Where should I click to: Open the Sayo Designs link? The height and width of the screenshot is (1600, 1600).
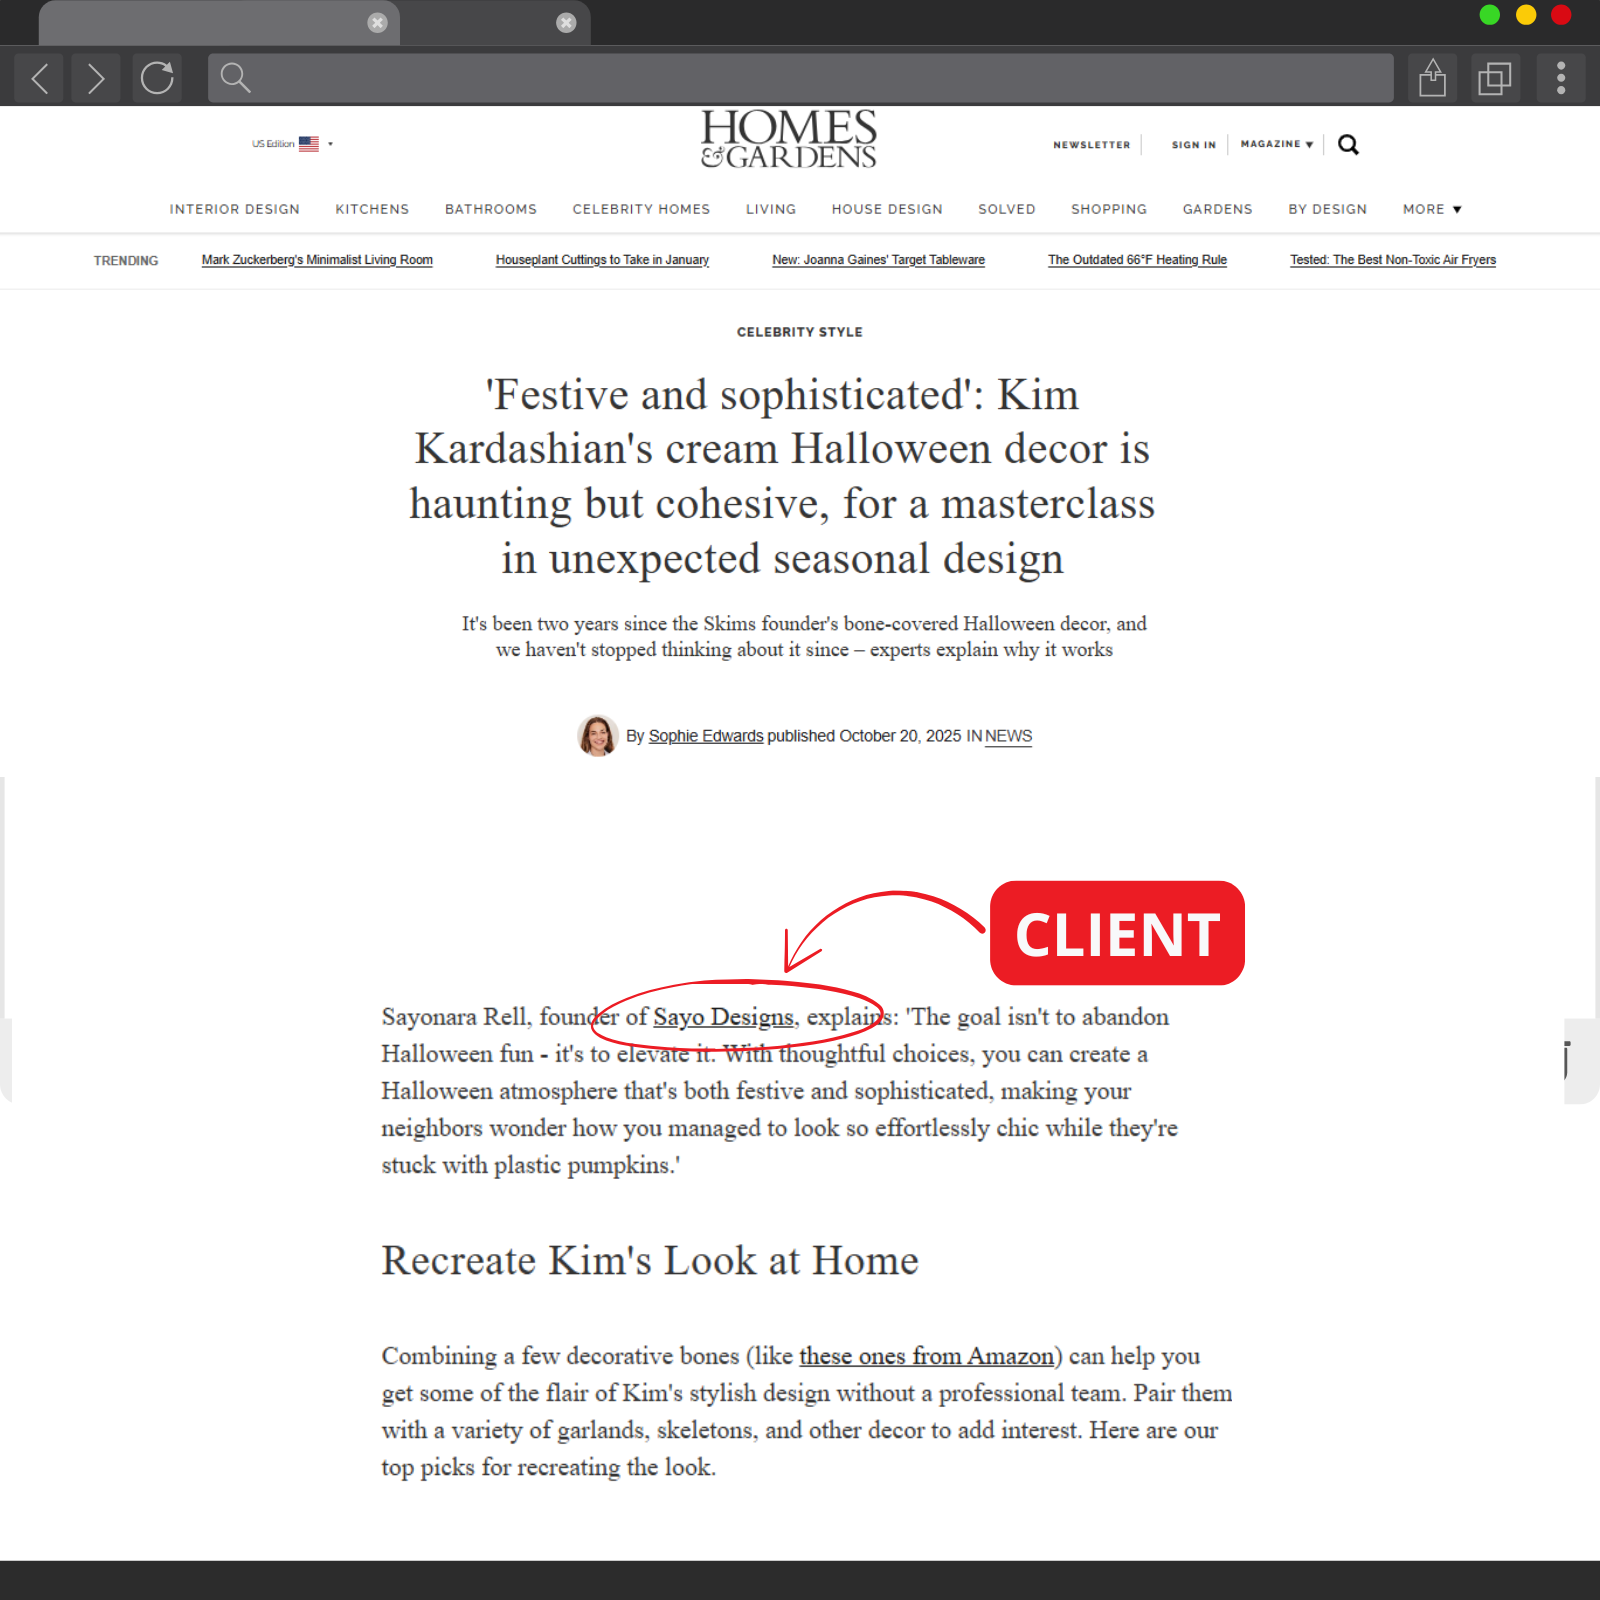point(722,1017)
